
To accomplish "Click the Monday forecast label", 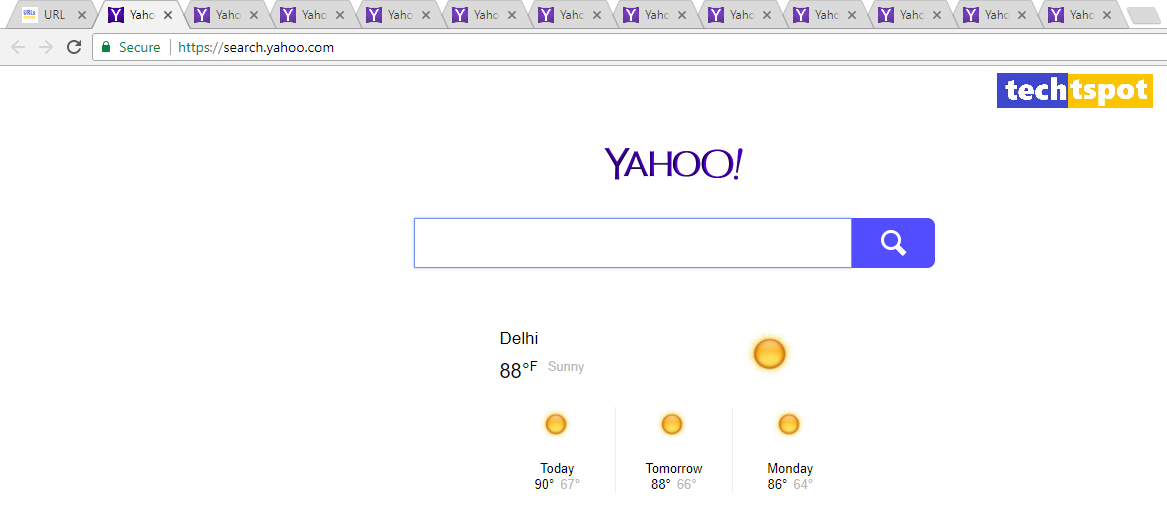I will (x=790, y=469).
